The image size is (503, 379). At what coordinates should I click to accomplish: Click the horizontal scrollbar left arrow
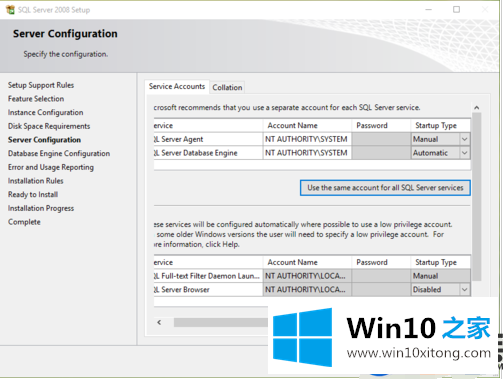pos(159,322)
